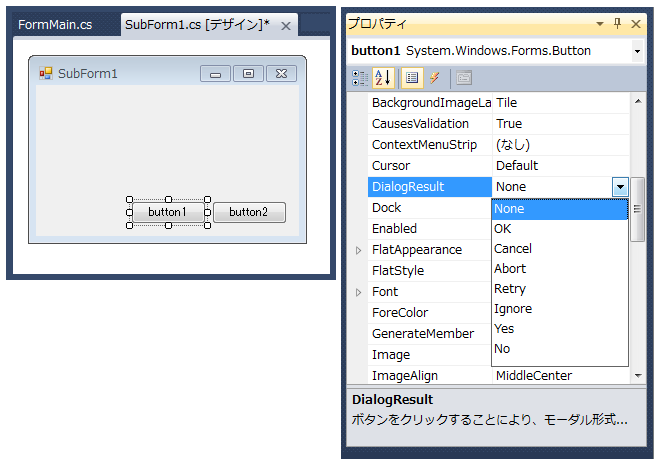
Task: Choose Yes in the DialogResult list
Action: pos(559,329)
